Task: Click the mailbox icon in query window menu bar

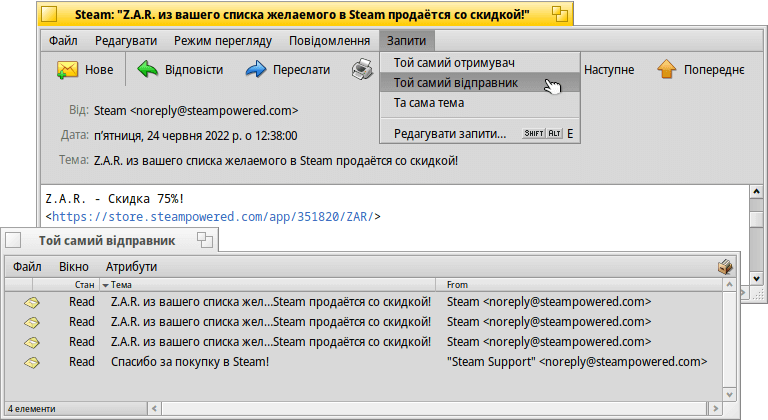Action: [x=725, y=267]
